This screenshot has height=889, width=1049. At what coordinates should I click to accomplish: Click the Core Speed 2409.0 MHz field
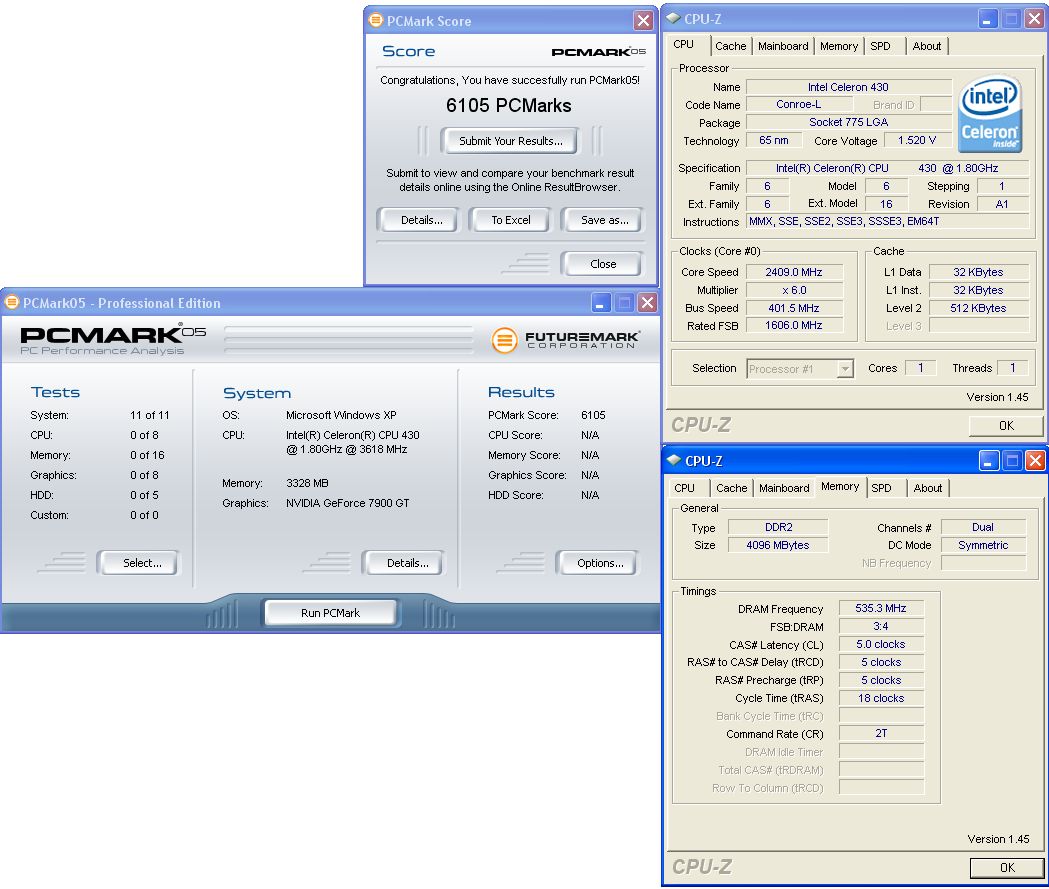click(x=794, y=272)
